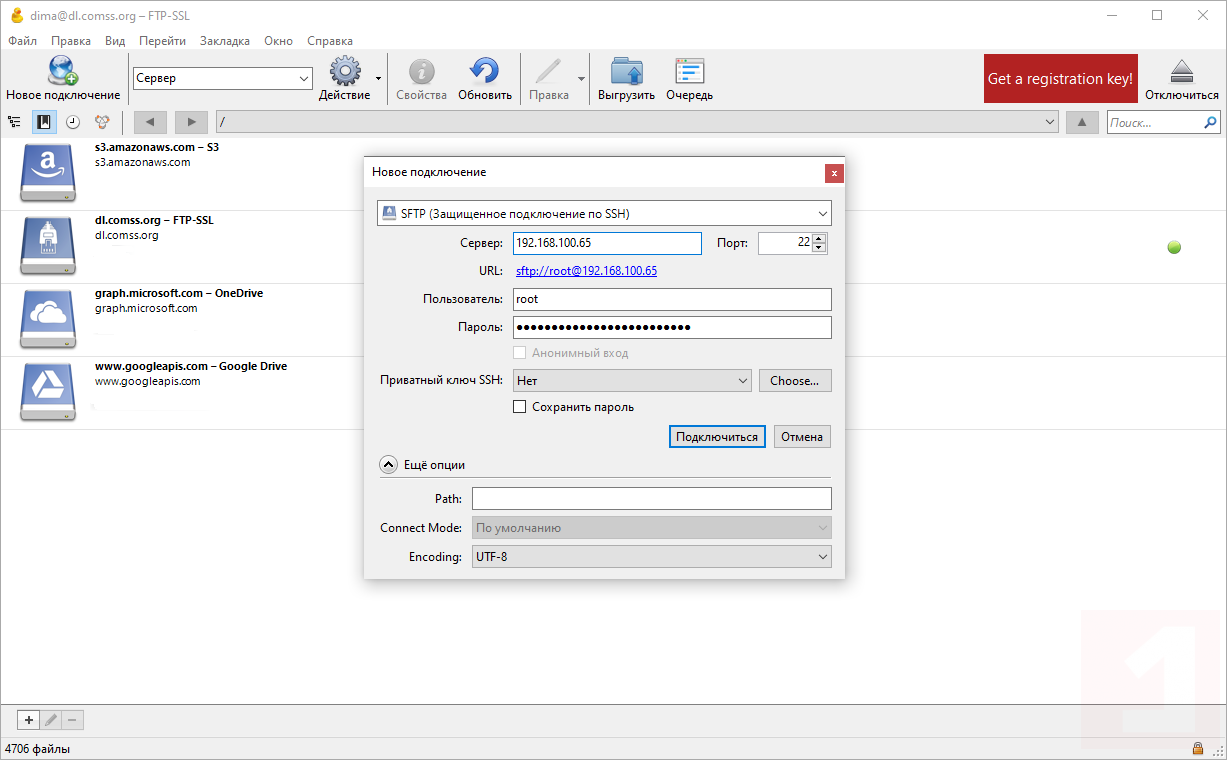Open the Очередь transfer queue icon
1227x760 pixels.
coord(690,71)
